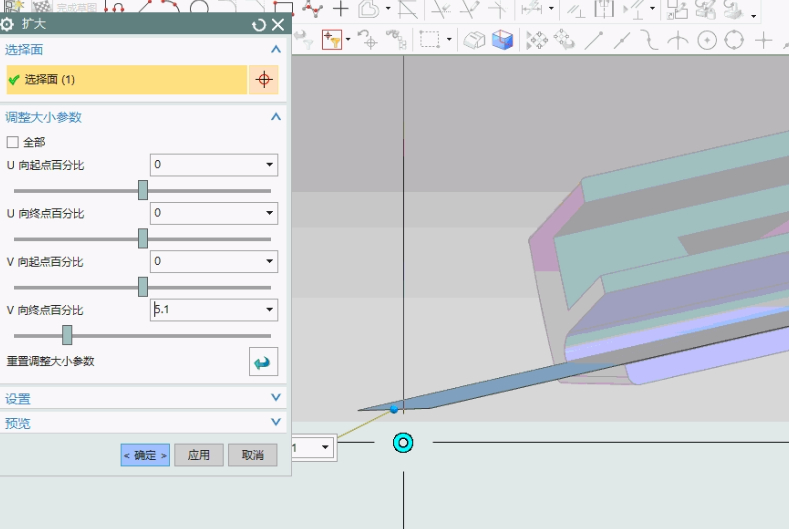Viewport: 789px width, 529px height.
Task: Click the U 向起点百分比 slider handle
Action: [x=143, y=190]
